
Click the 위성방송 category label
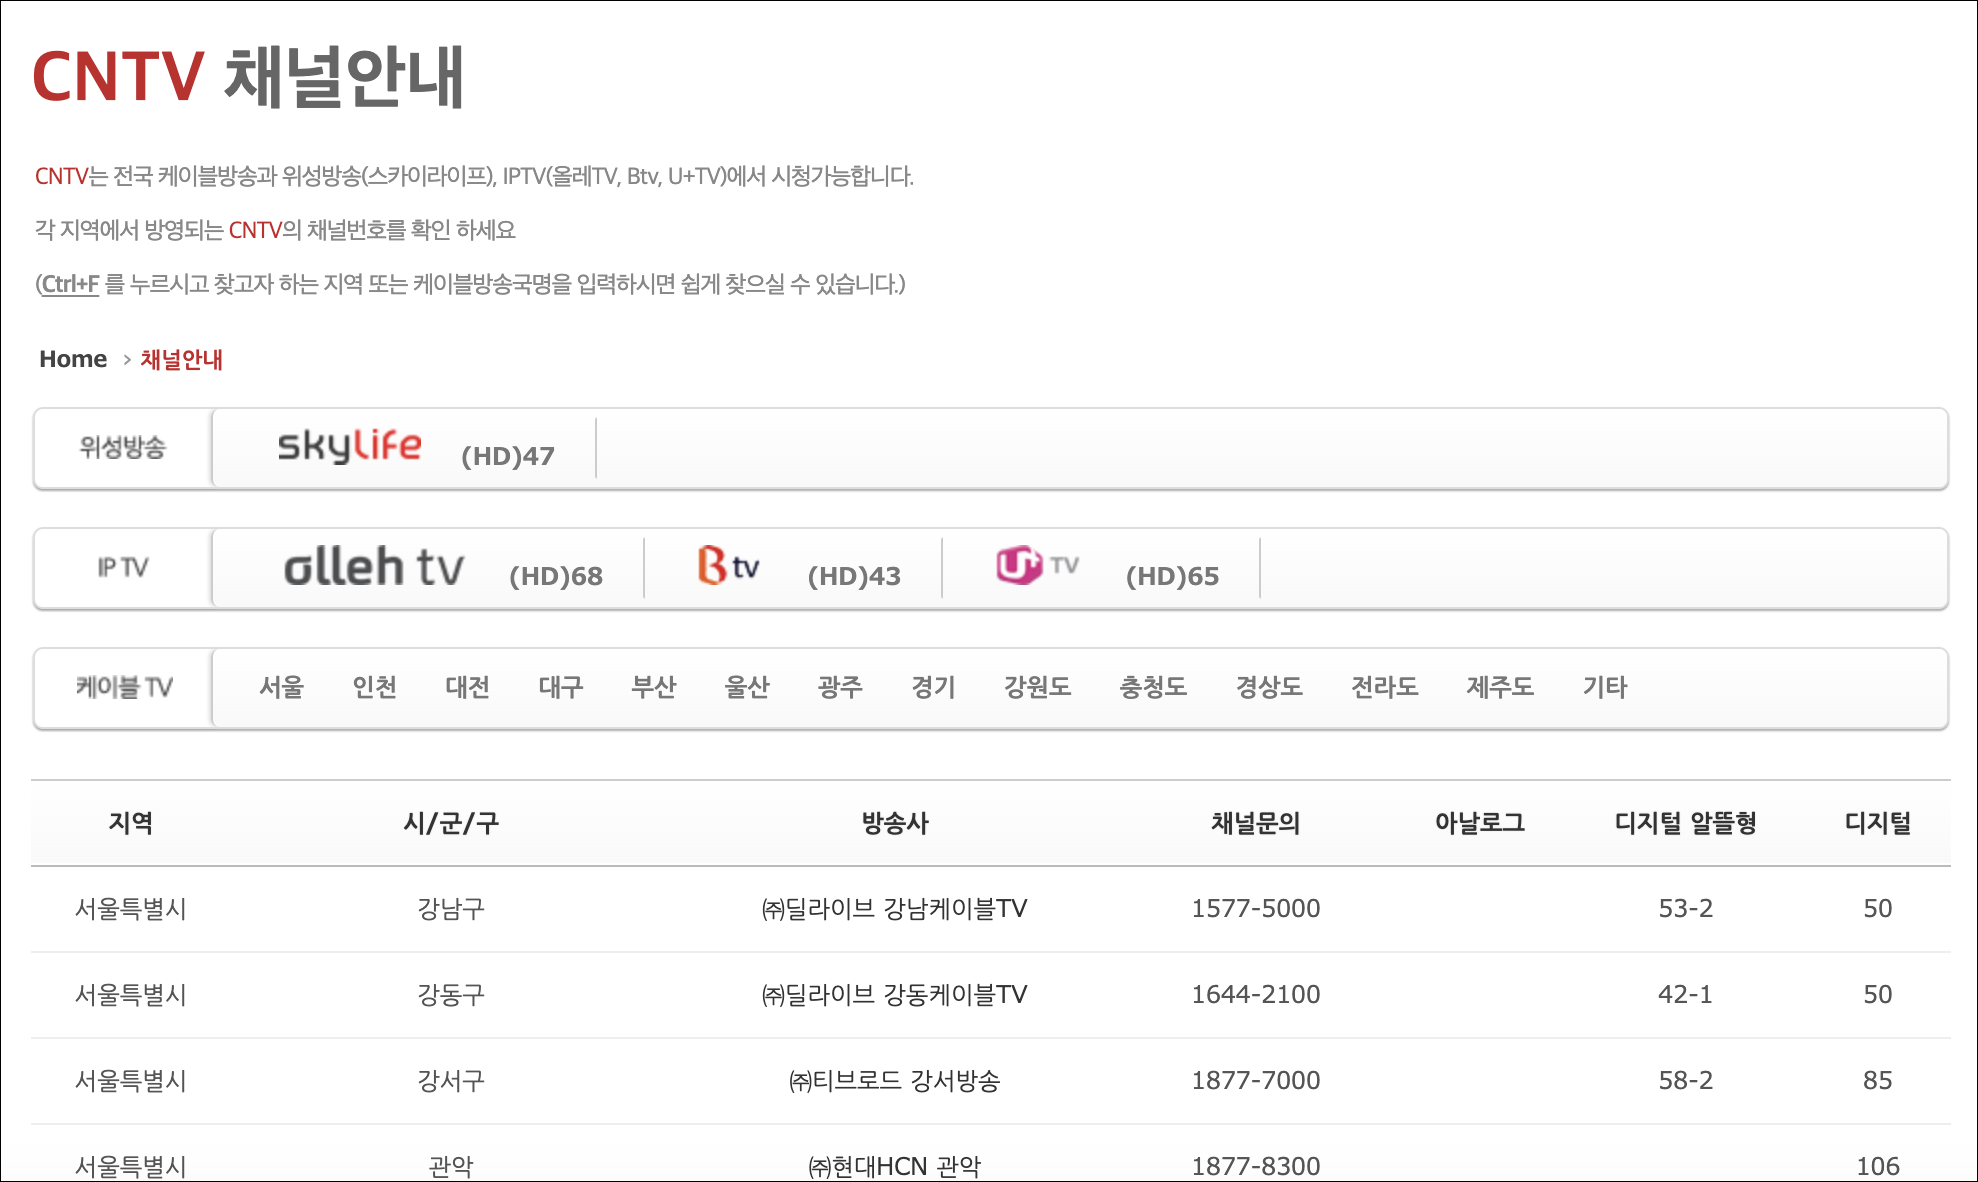122,447
